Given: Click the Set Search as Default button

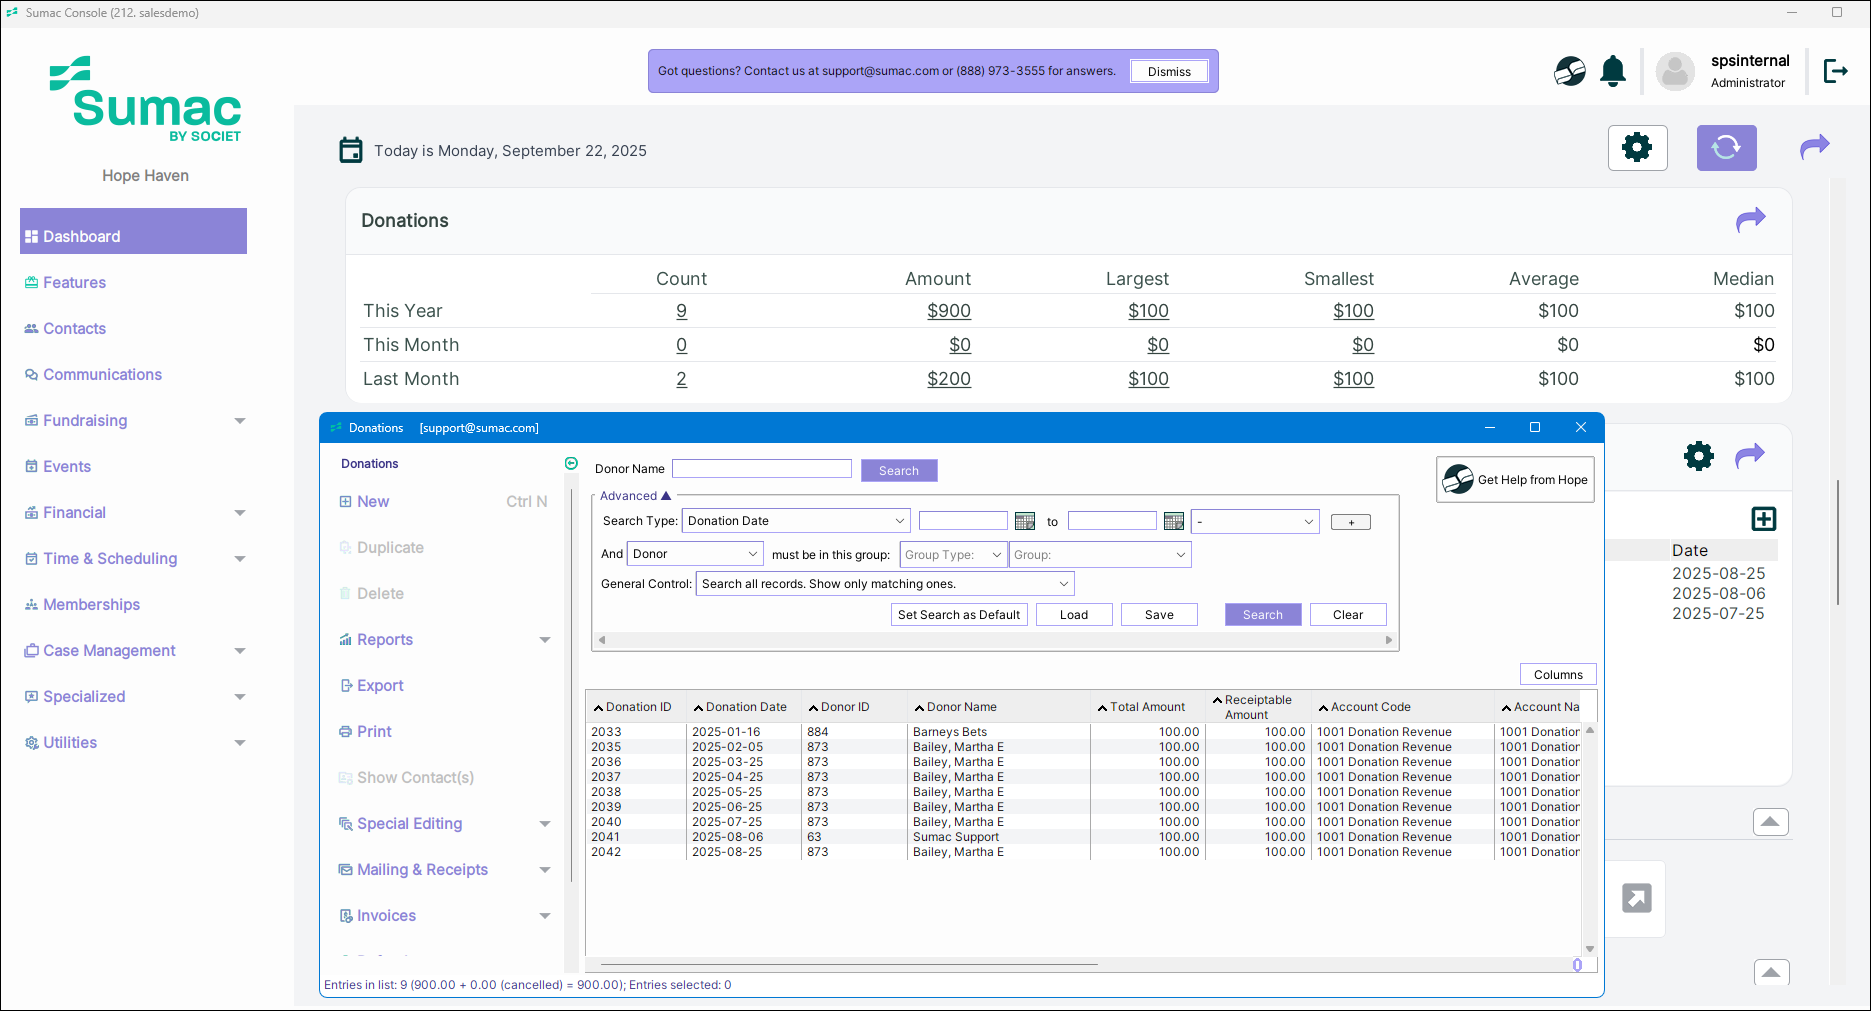Looking at the screenshot, I should point(958,615).
